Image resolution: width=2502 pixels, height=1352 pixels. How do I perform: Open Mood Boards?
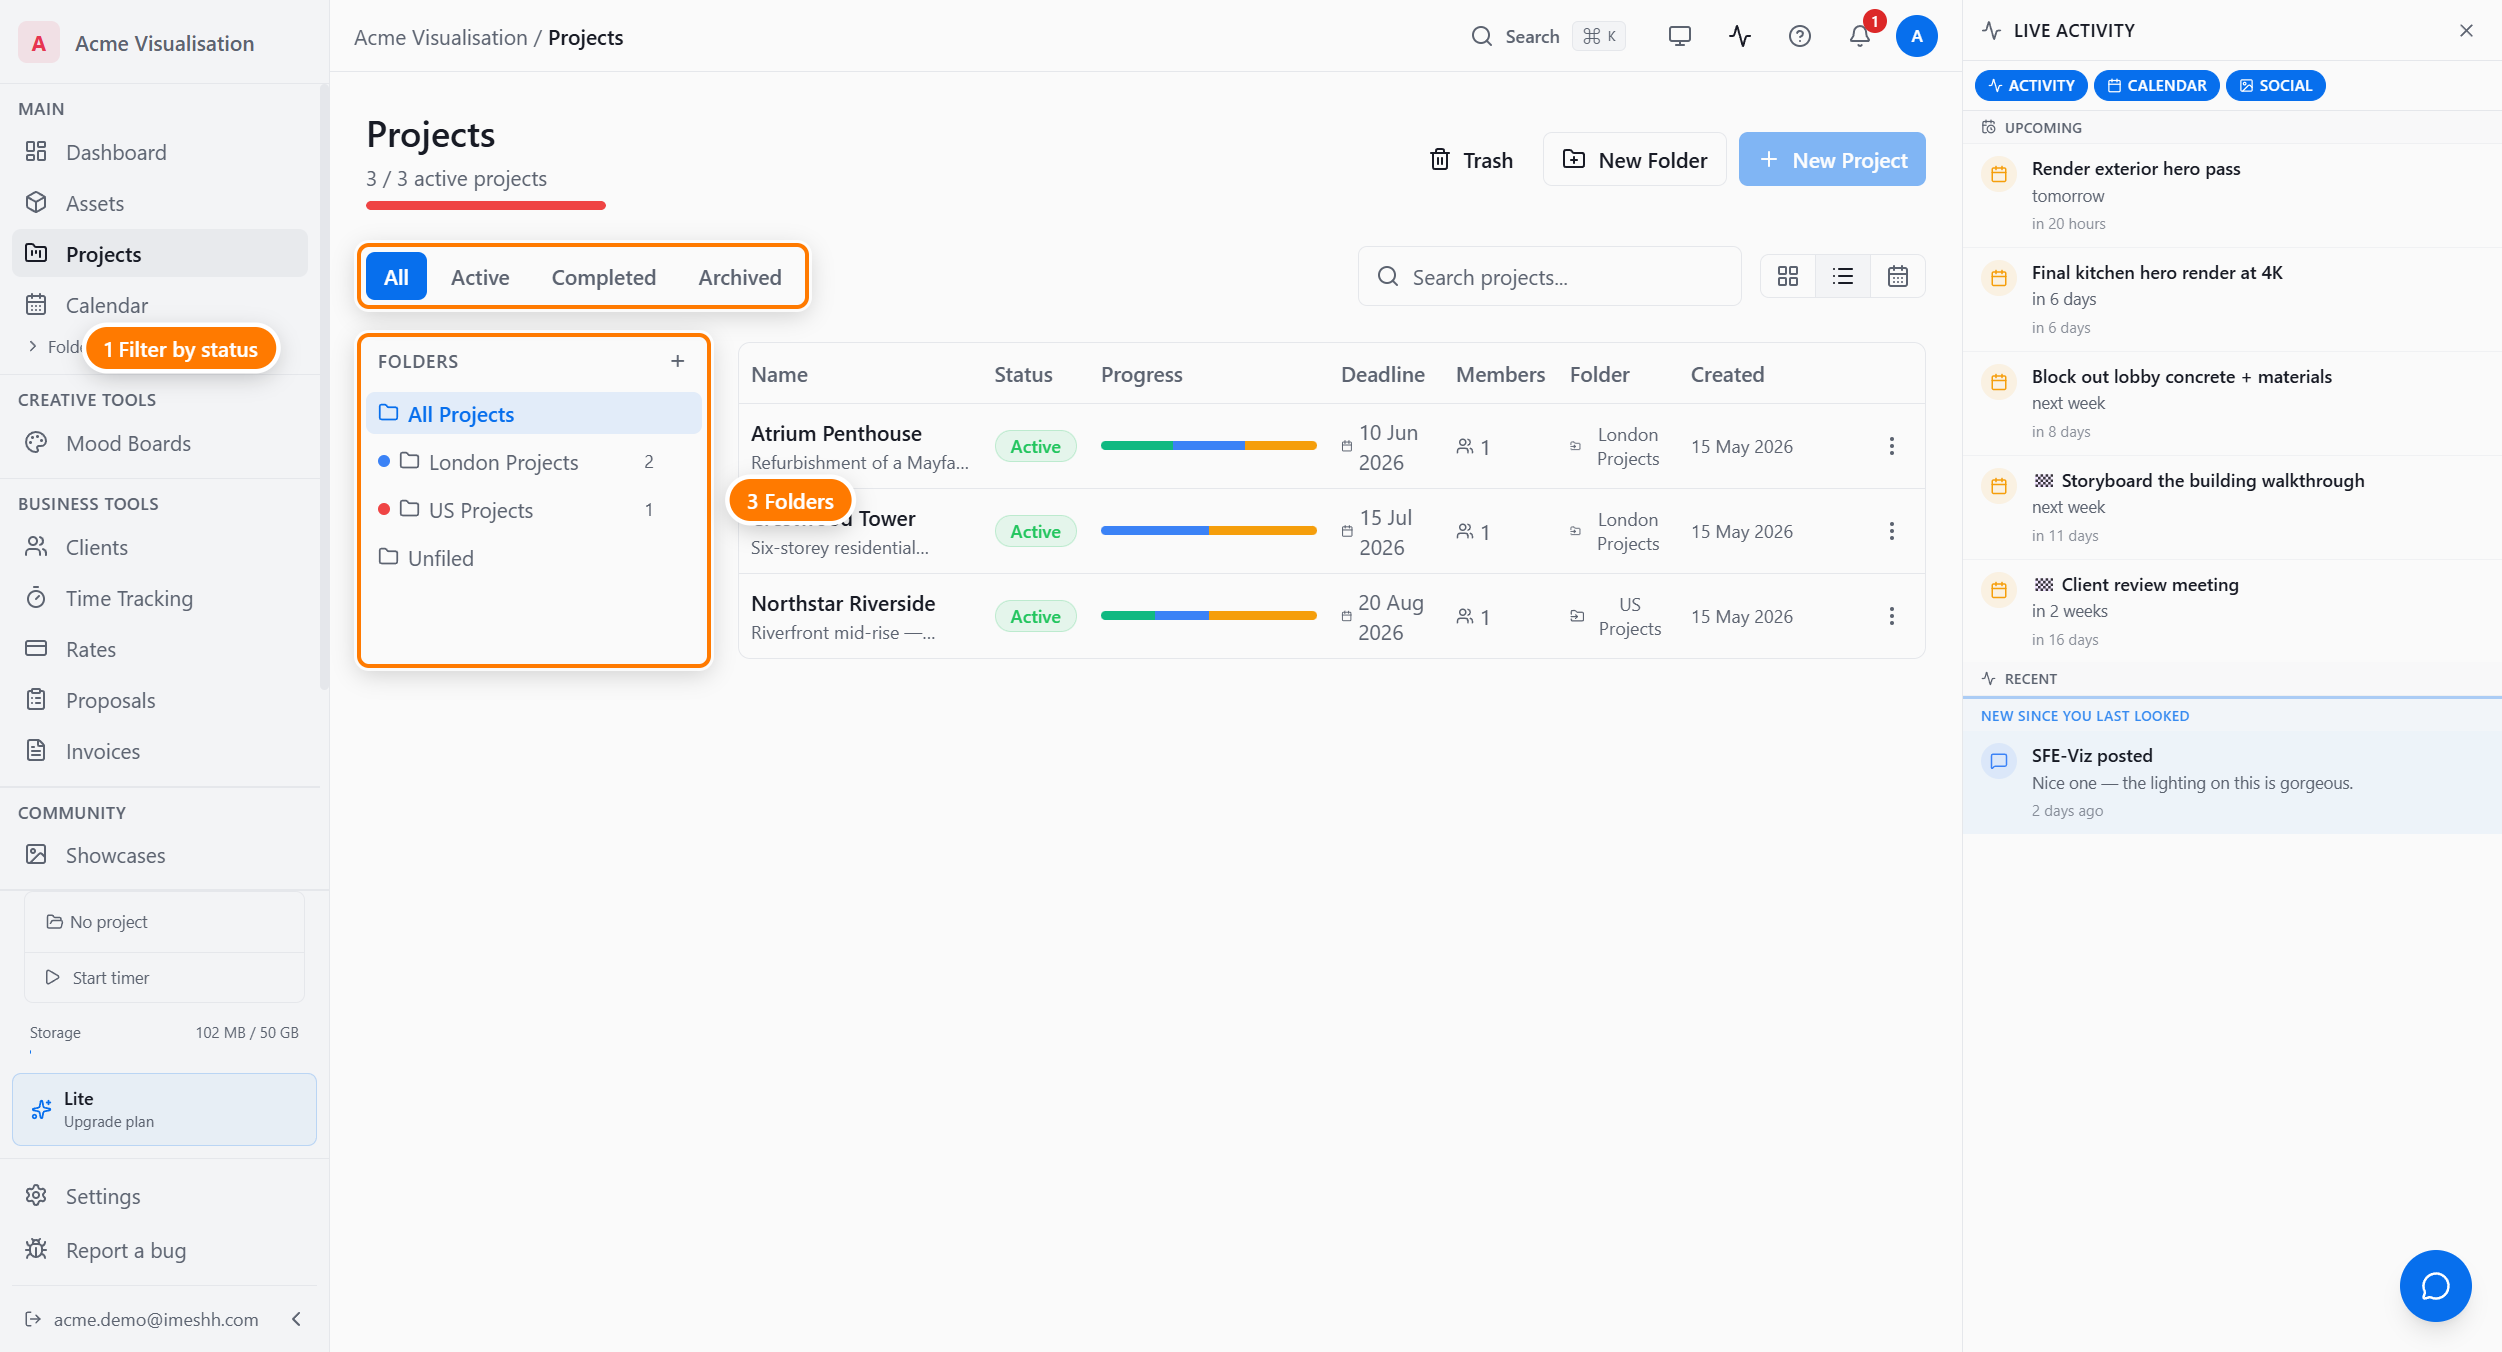click(x=160, y=443)
